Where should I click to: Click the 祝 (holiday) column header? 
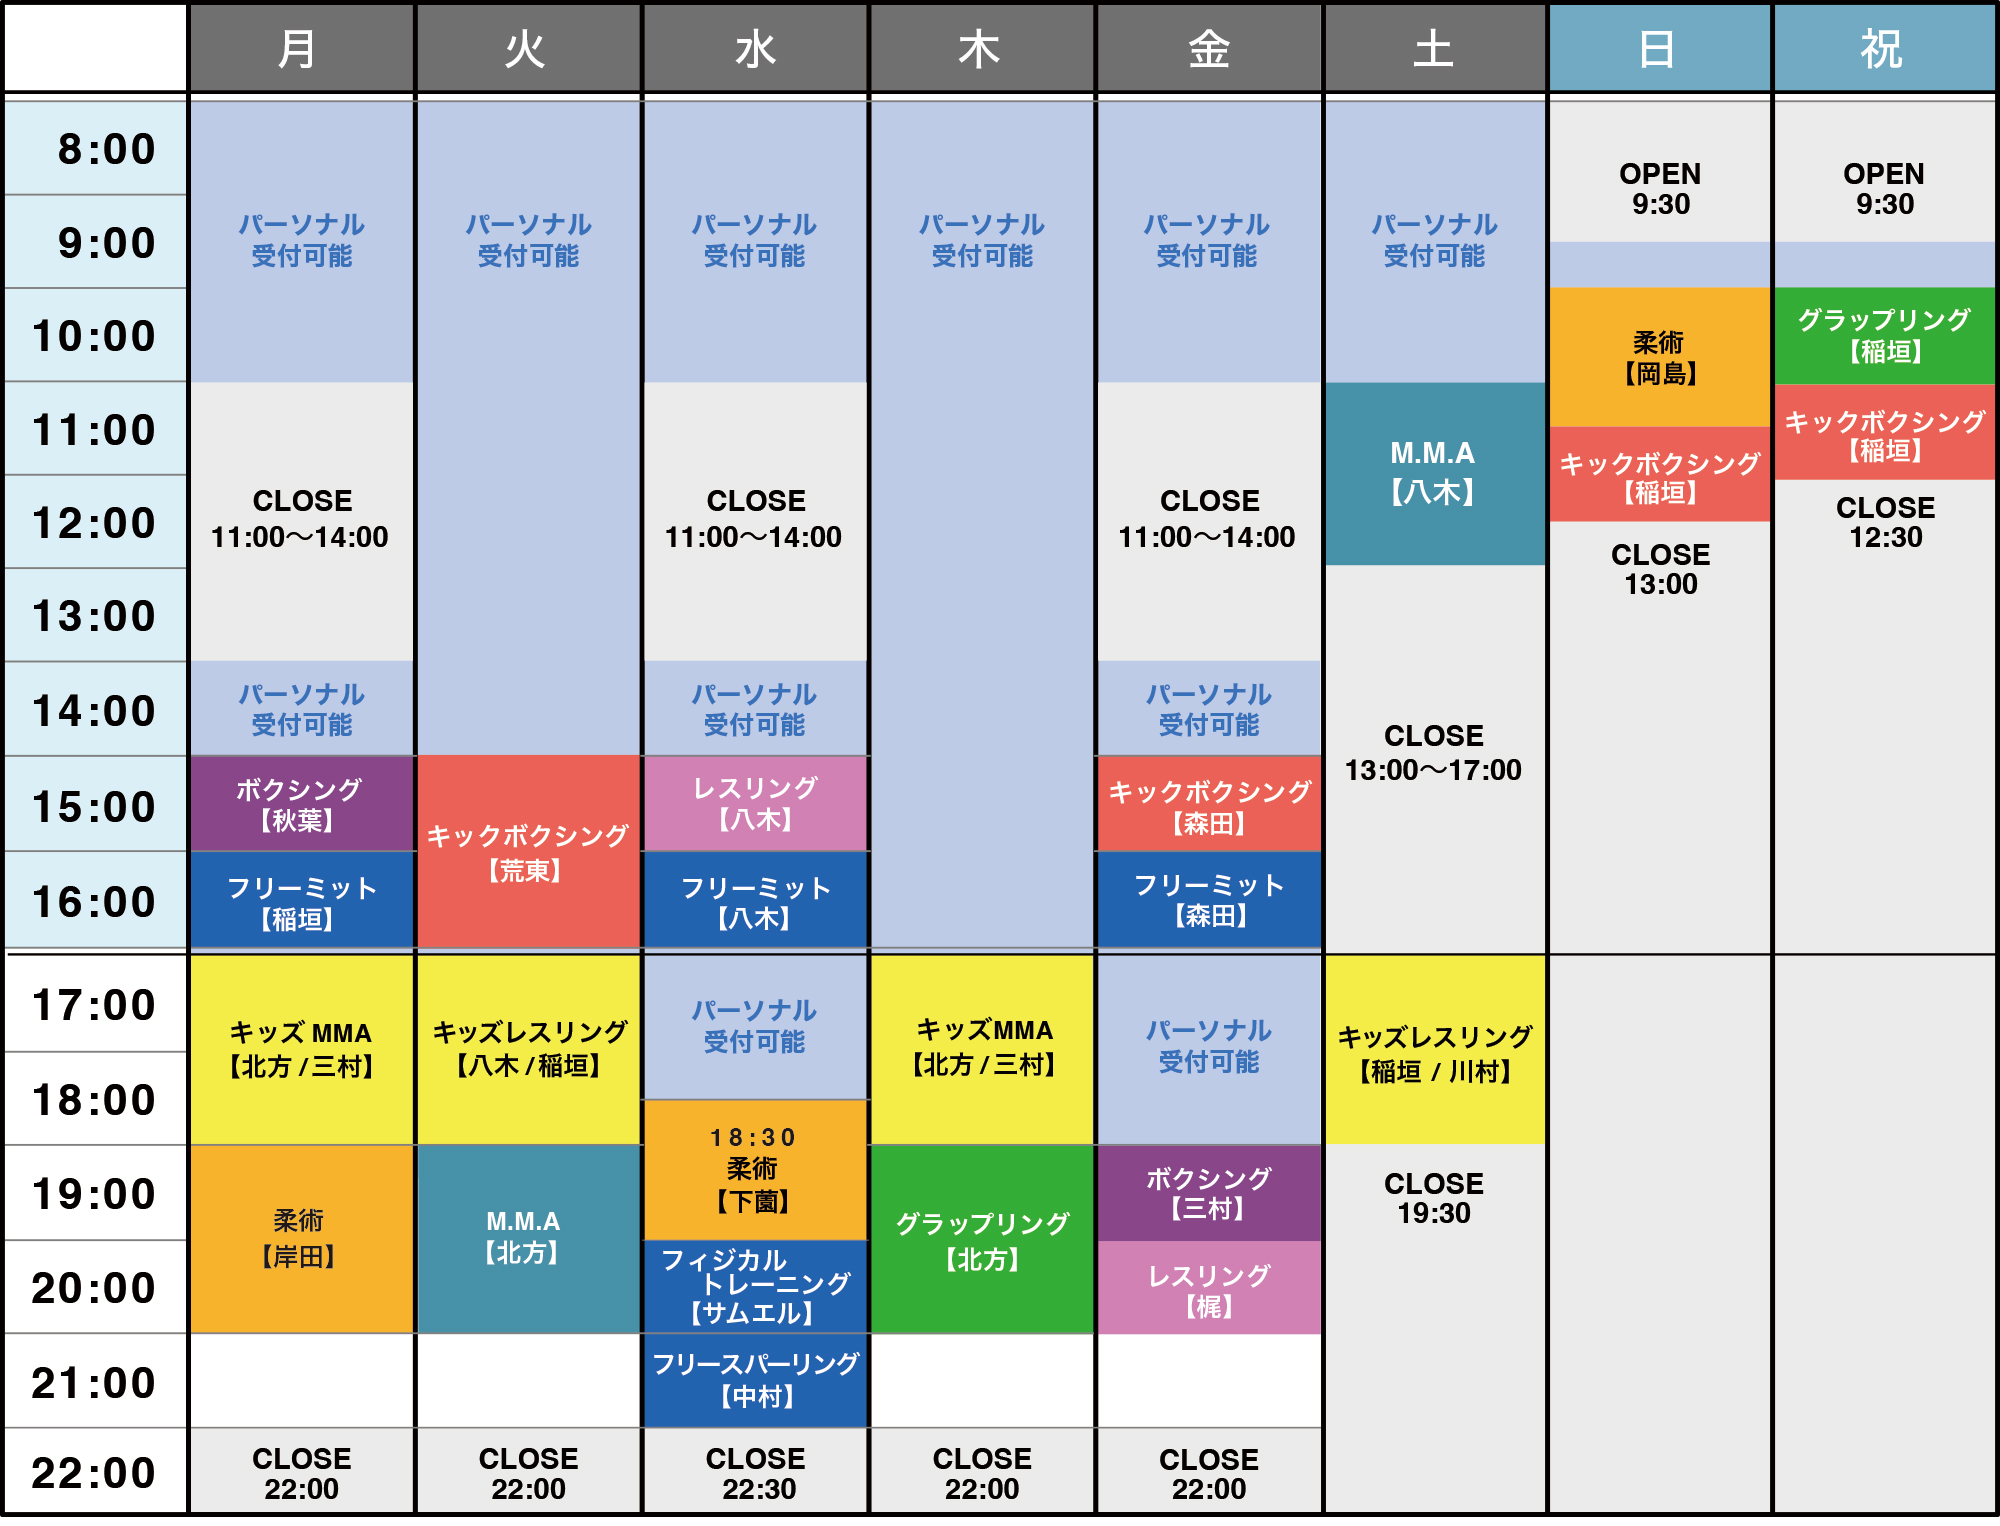point(1883,48)
